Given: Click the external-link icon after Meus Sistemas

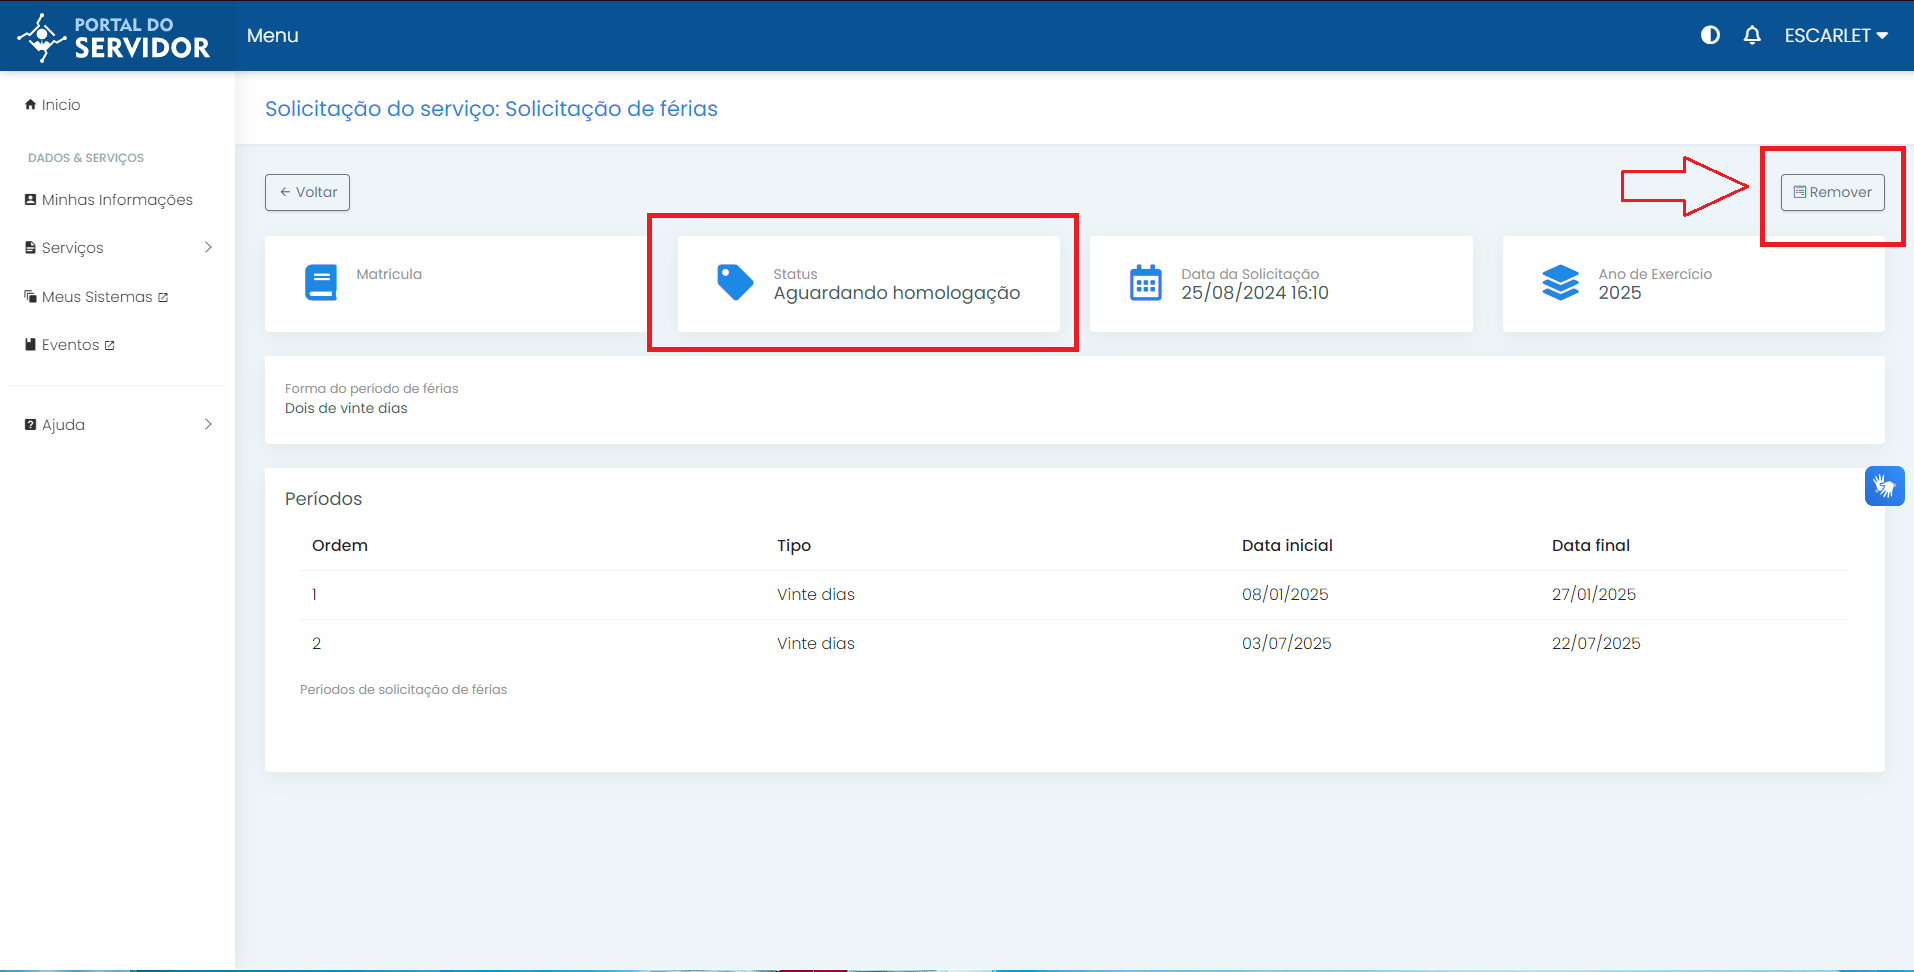Looking at the screenshot, I should coord(163,297).
